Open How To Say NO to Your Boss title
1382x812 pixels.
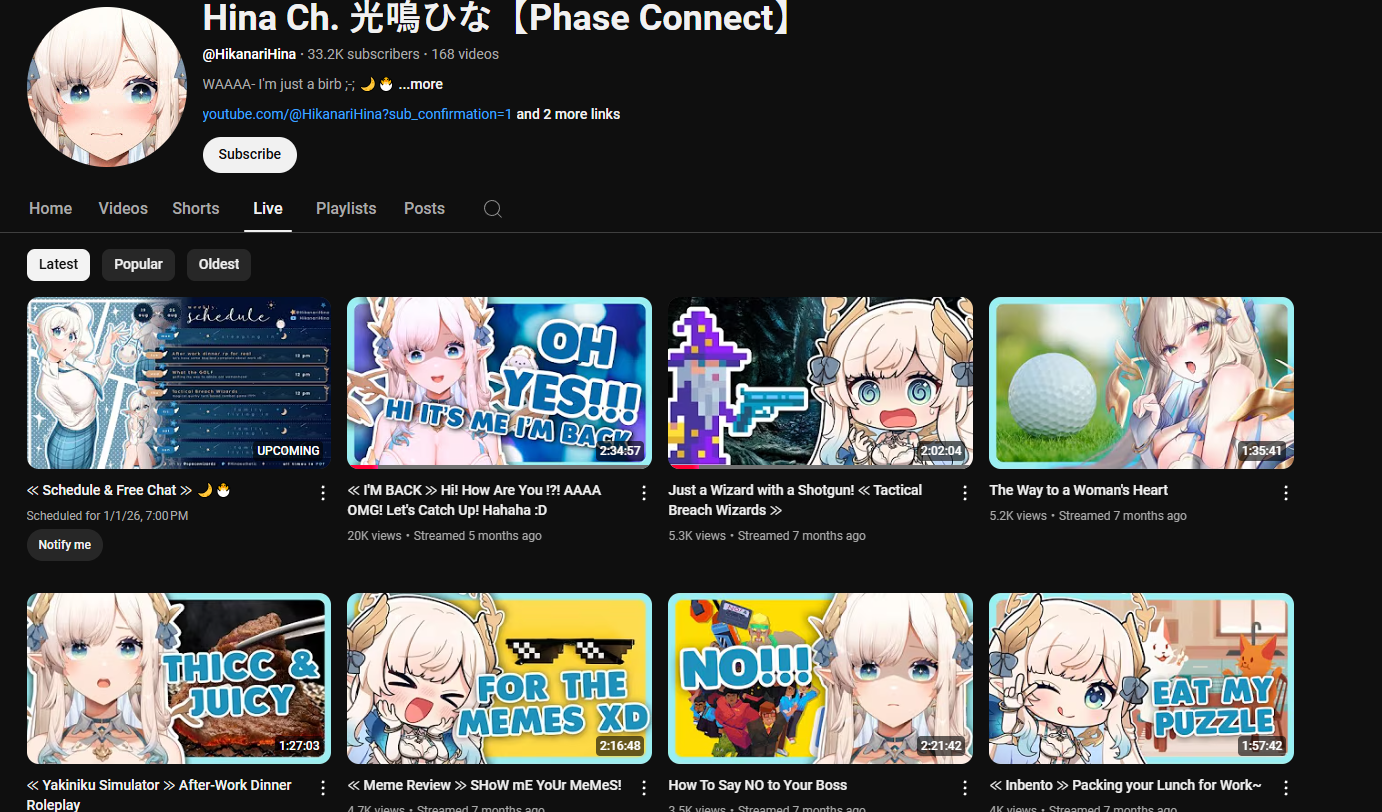(758, 785)
